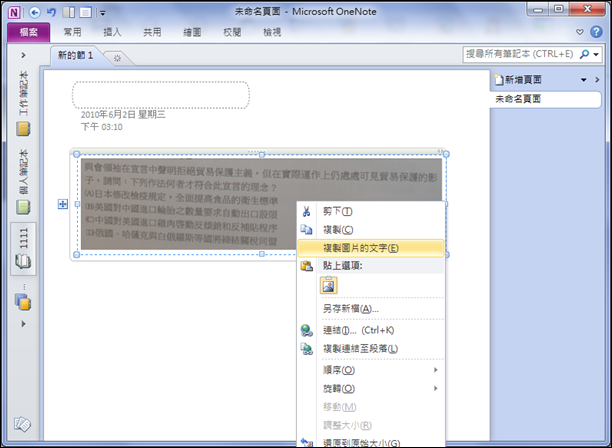The image size is (612, 448).
Task: Click the Back arrow in quick access toolbar
Action: 35,12
